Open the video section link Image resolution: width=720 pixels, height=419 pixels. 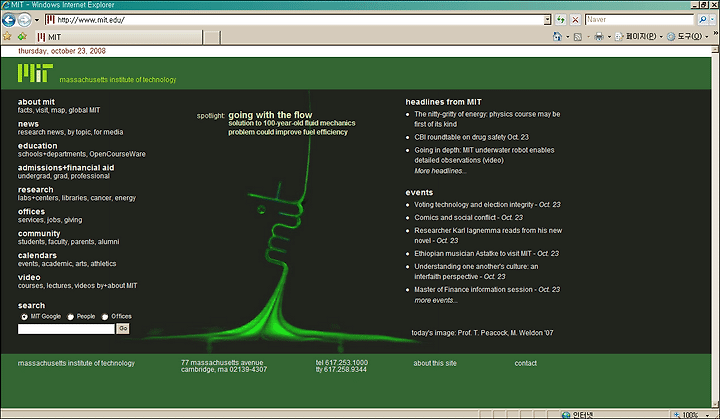coord(29,277)
